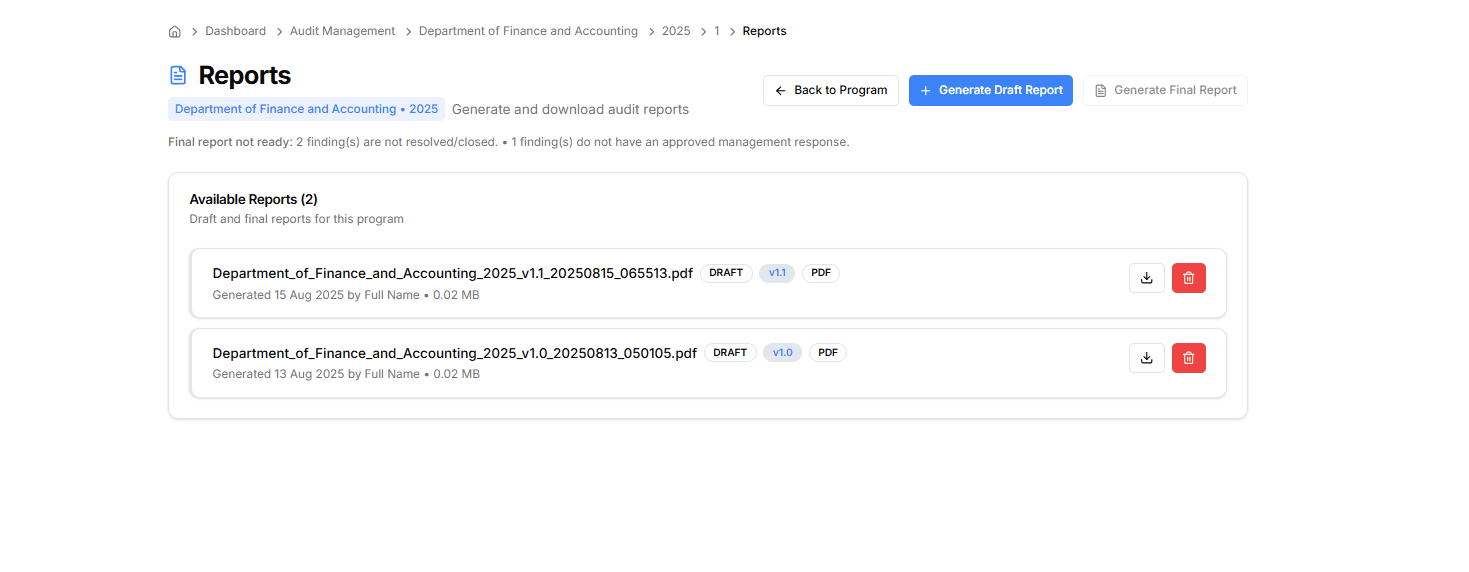Click the v1.0 version badge
The image size is (1469, 572).
pos(782,353)
